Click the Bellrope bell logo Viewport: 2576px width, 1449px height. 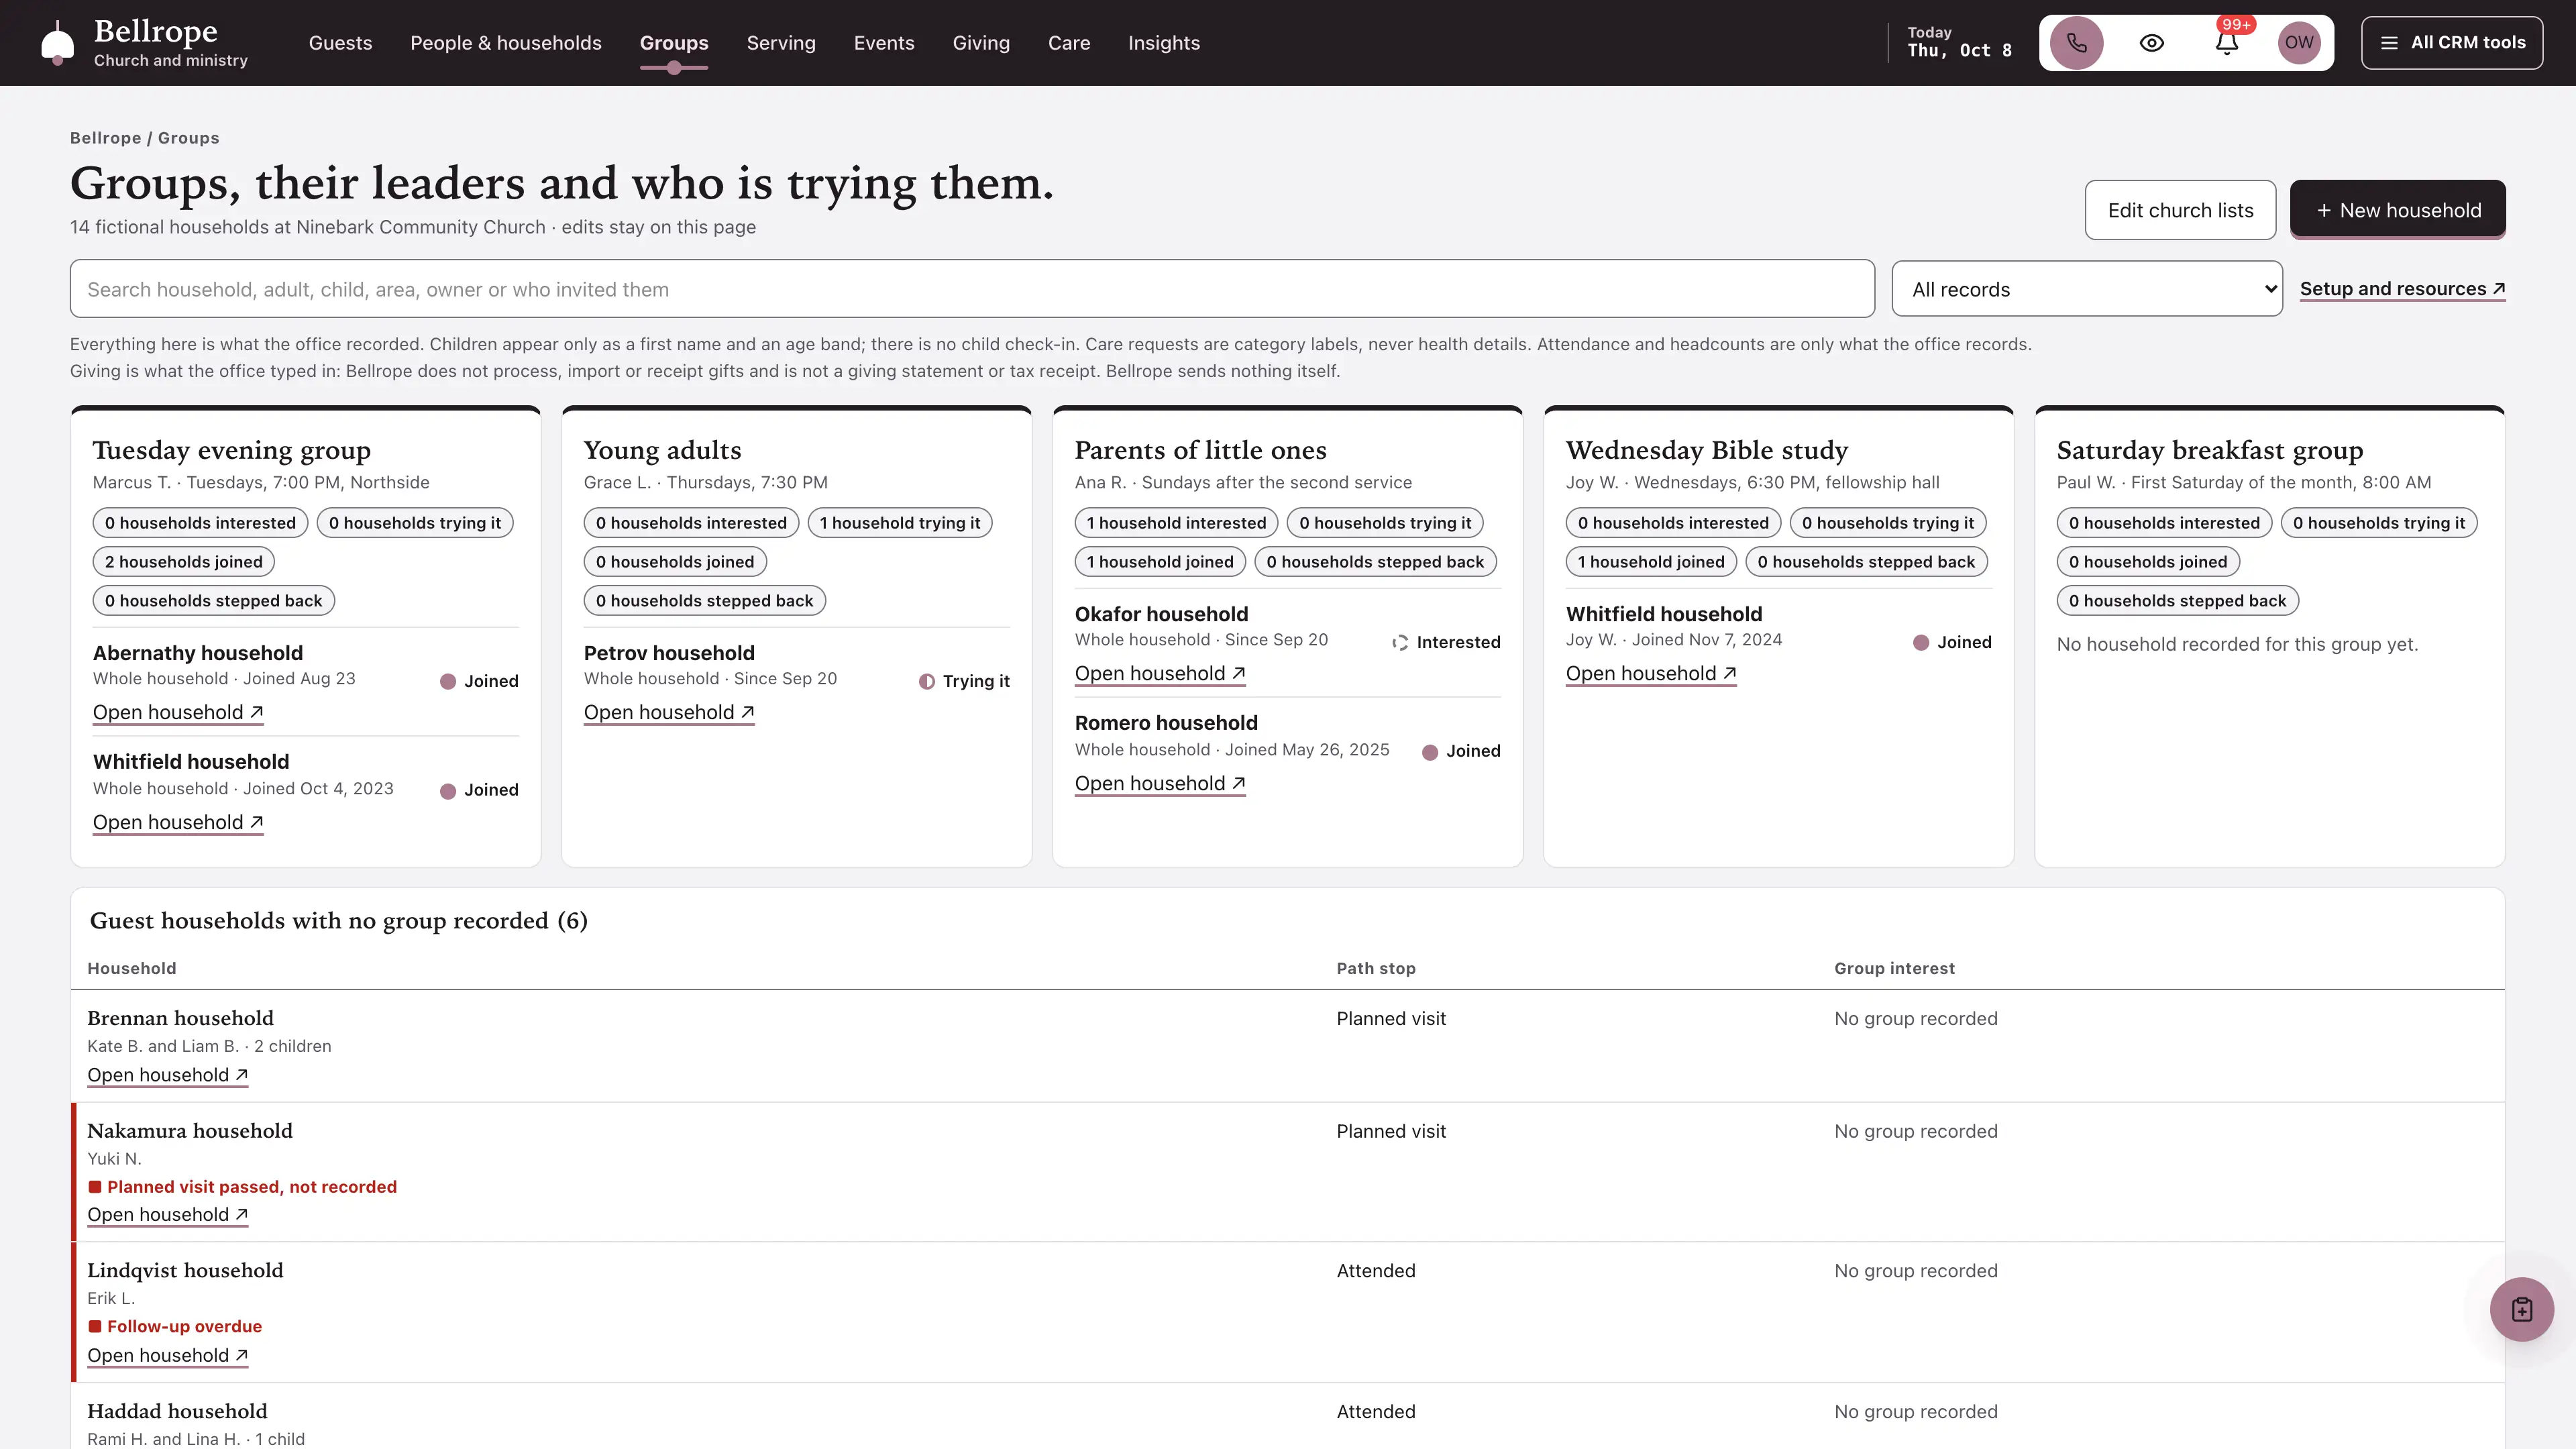[58, 43]
